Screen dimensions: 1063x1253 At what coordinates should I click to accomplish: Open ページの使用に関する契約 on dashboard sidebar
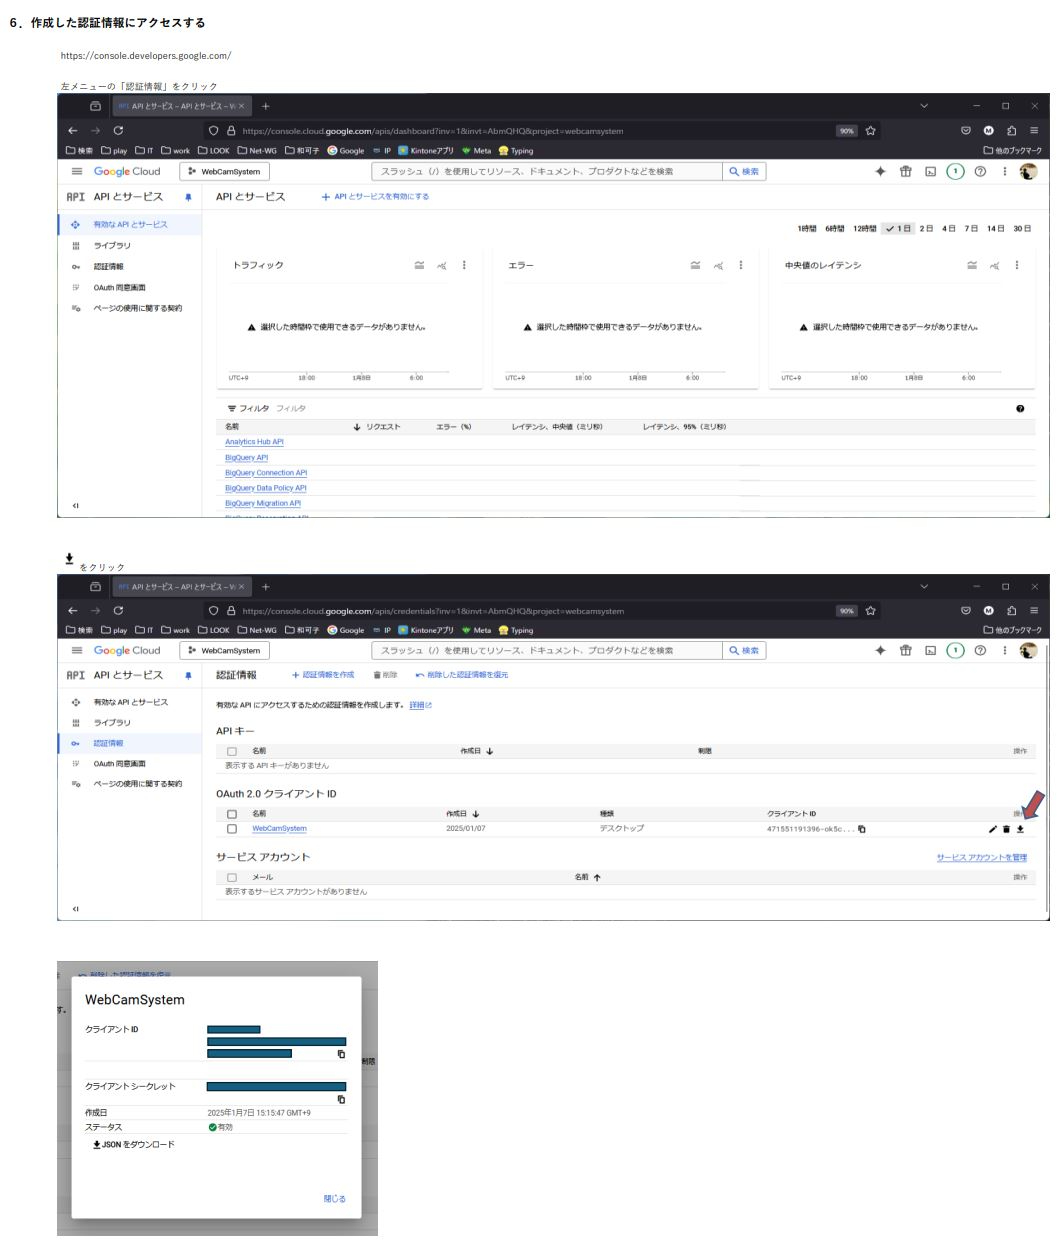pos(138,308)
